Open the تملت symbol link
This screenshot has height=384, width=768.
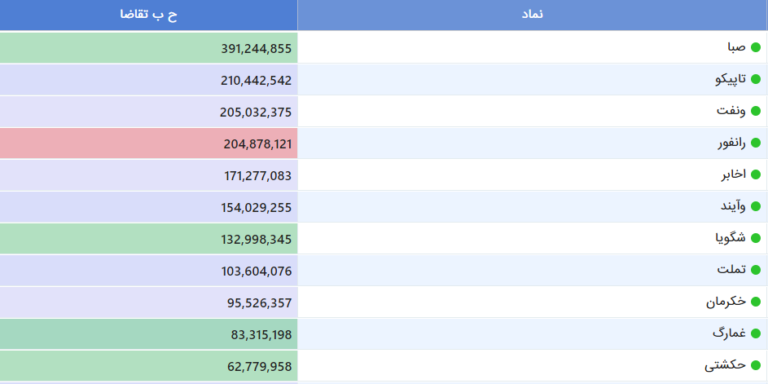click(732, 270)
